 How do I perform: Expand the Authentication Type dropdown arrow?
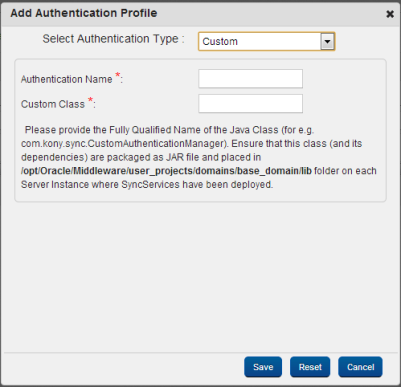(x=327, y=42)
